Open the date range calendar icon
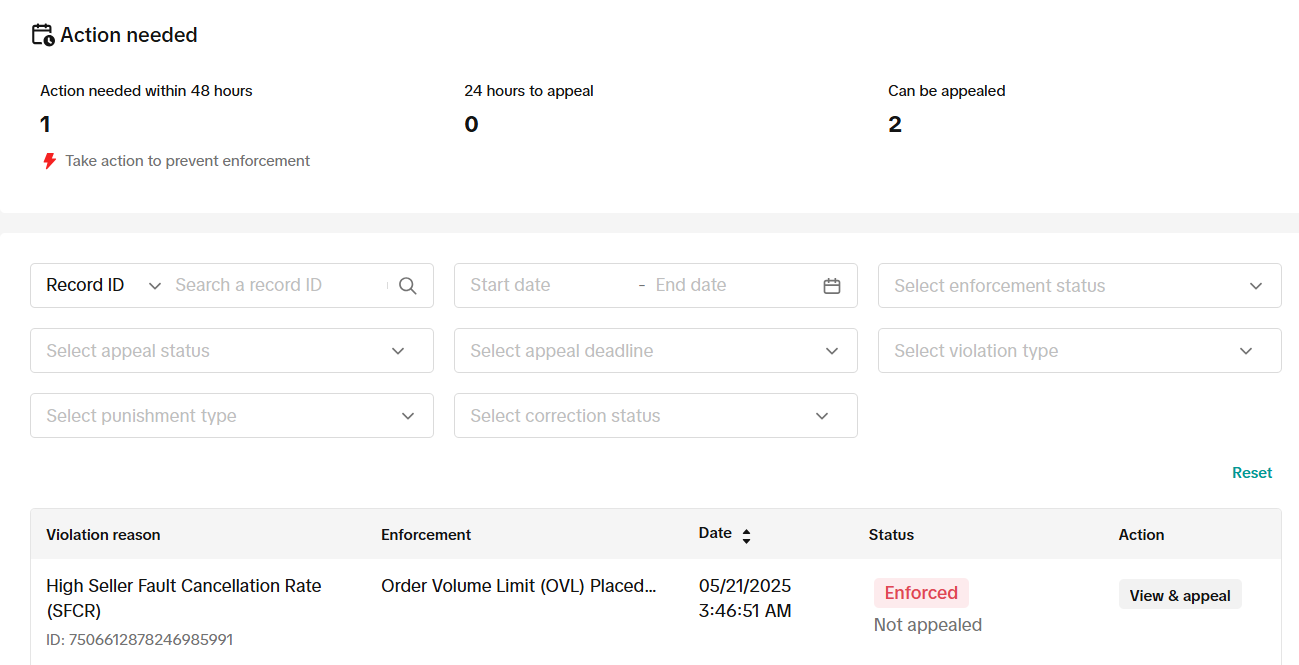Screen dimensions: 1299x665 click(x=831, y=286)
